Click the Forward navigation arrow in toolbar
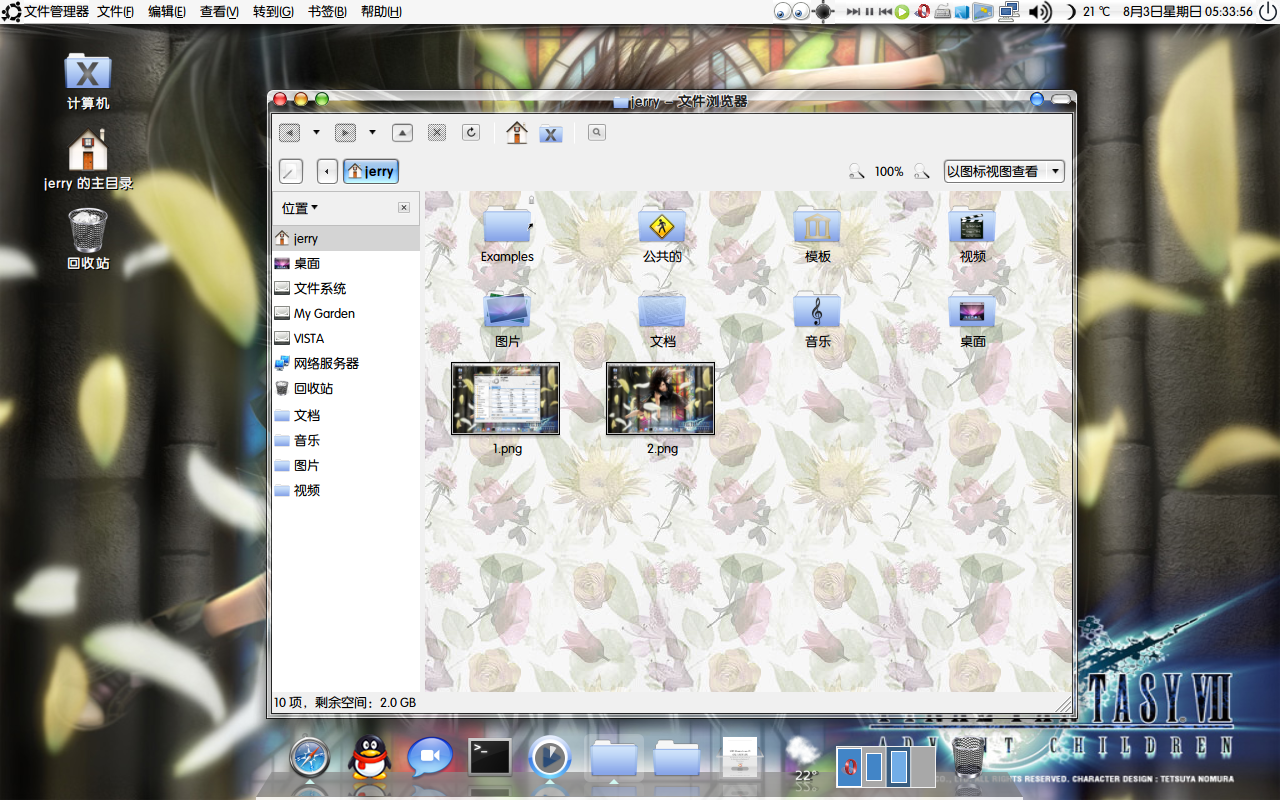Screen dimensions: 1280x800 pos(345,132)
